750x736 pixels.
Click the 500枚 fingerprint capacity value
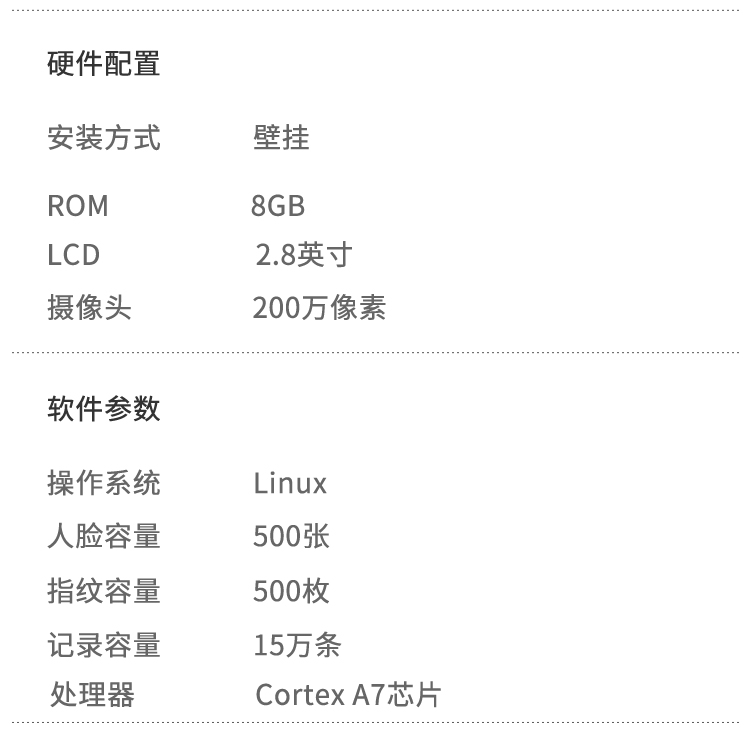coord(291,591)
